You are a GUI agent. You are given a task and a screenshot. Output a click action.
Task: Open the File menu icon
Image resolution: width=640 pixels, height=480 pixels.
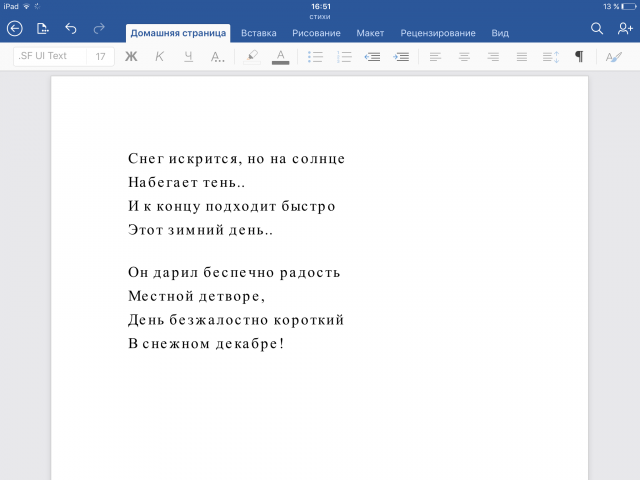coord(42,29)
